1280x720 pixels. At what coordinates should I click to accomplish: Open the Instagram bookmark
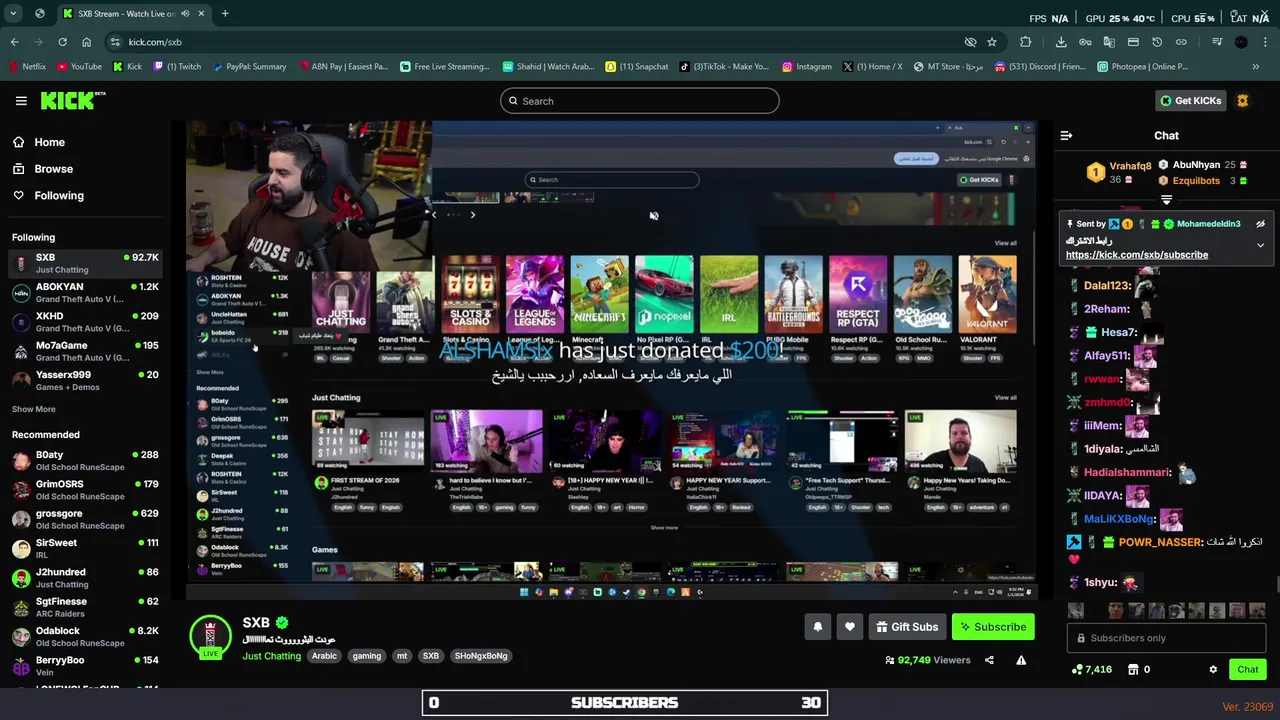click(806, 67)
